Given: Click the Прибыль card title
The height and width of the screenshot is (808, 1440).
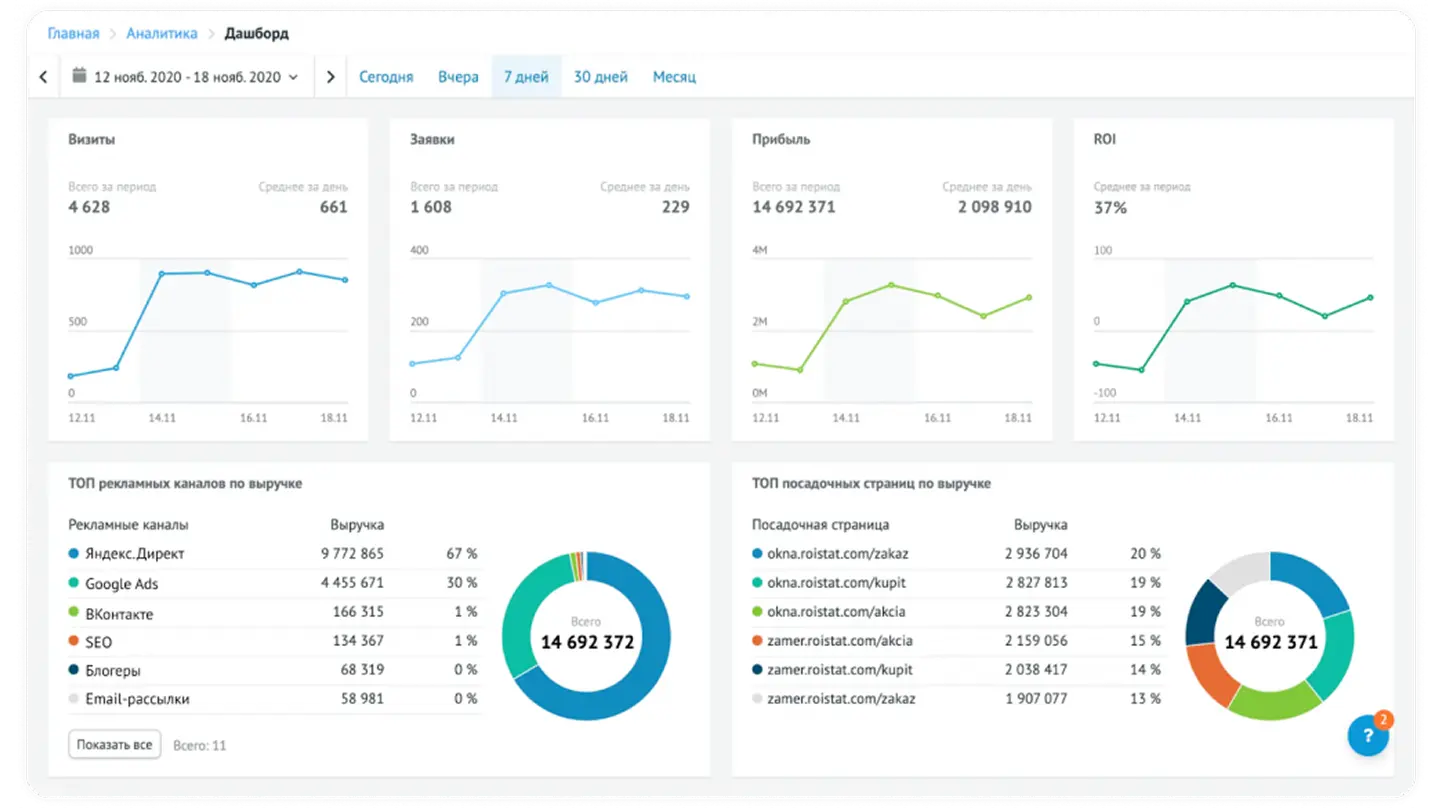Looking at the screenshot, I should (x=781, y=139).
